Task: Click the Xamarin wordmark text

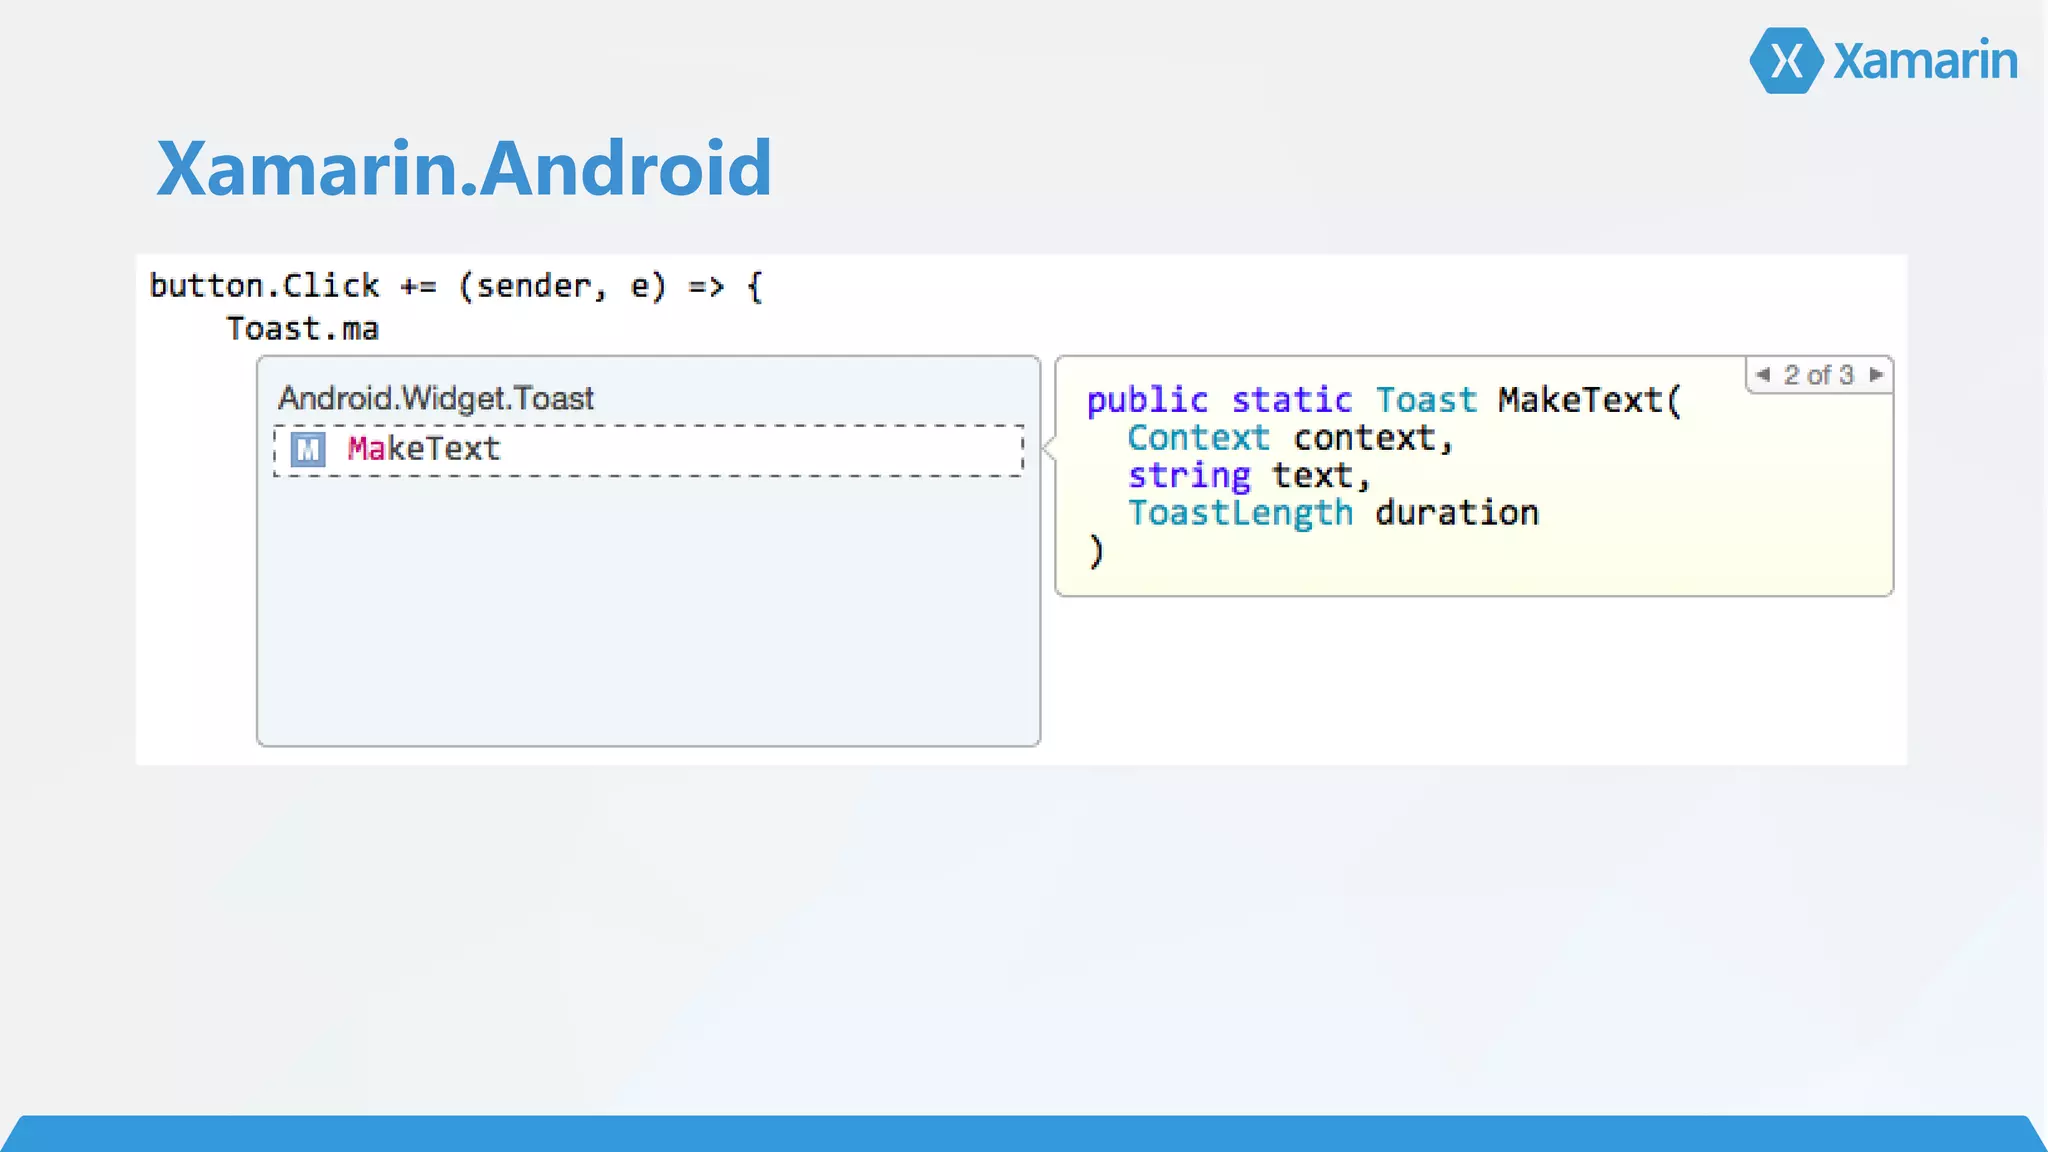Action: 1926,61
